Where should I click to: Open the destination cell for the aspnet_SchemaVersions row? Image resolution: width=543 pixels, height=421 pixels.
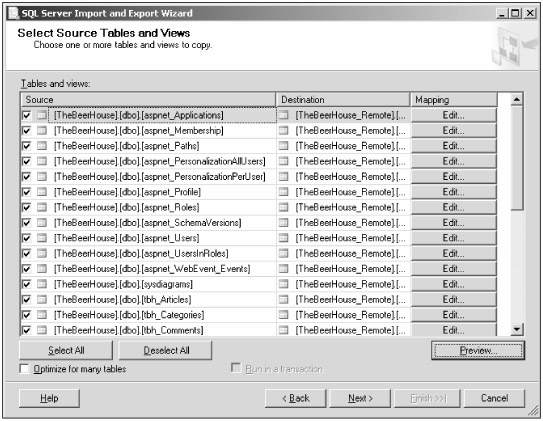pos(344,223)
